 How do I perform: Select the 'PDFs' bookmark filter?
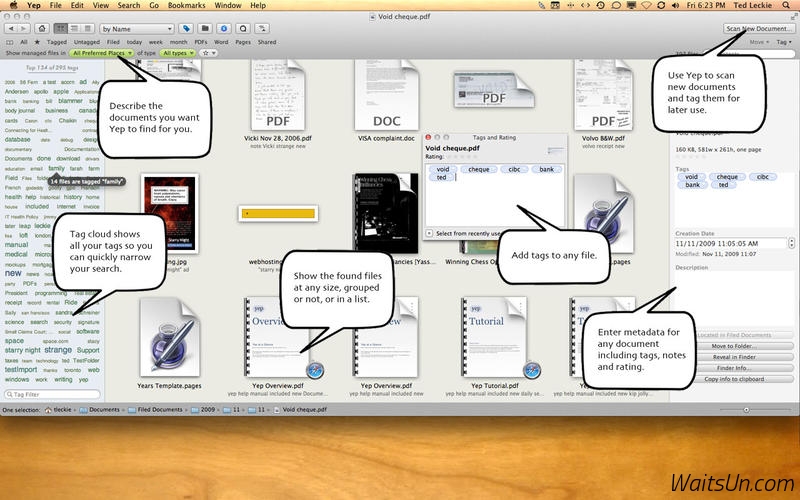point(201,42)
